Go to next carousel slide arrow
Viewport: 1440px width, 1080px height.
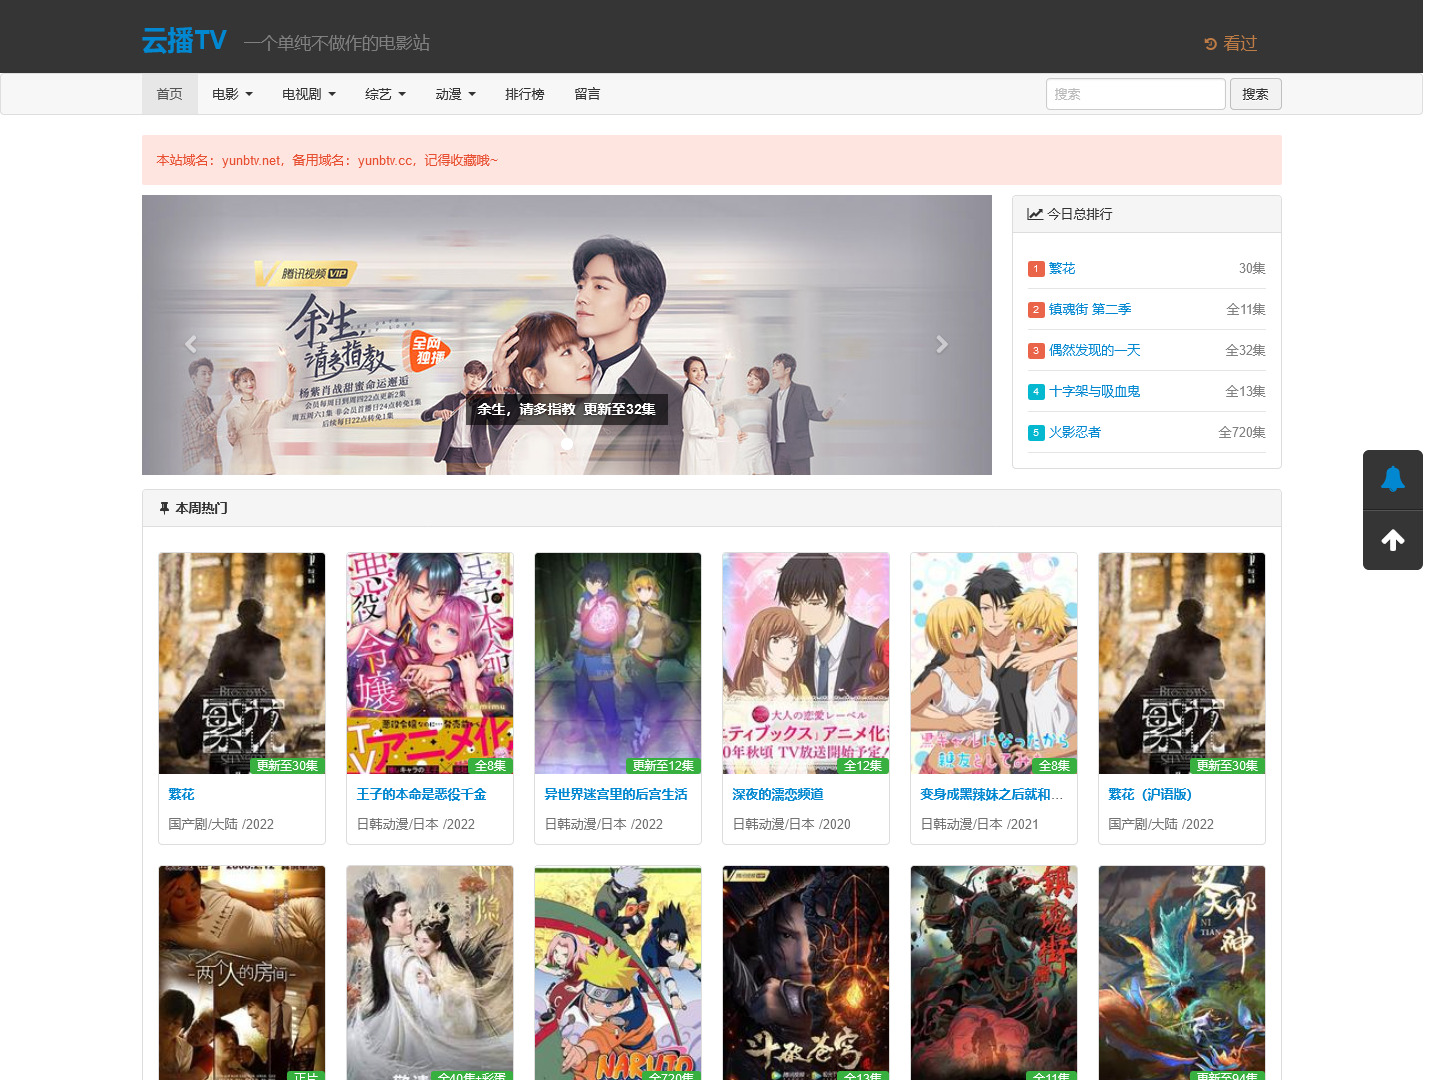(942, 344)
